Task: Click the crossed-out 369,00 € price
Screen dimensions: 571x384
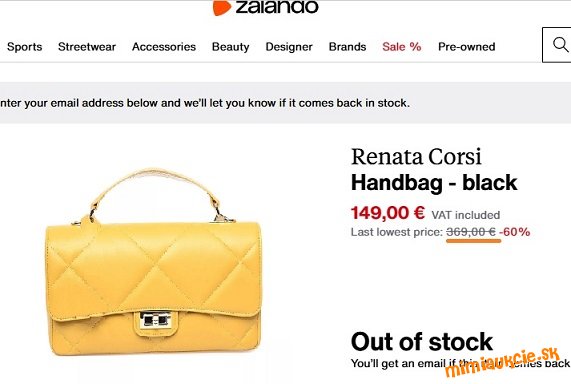Action: [471, 232]
